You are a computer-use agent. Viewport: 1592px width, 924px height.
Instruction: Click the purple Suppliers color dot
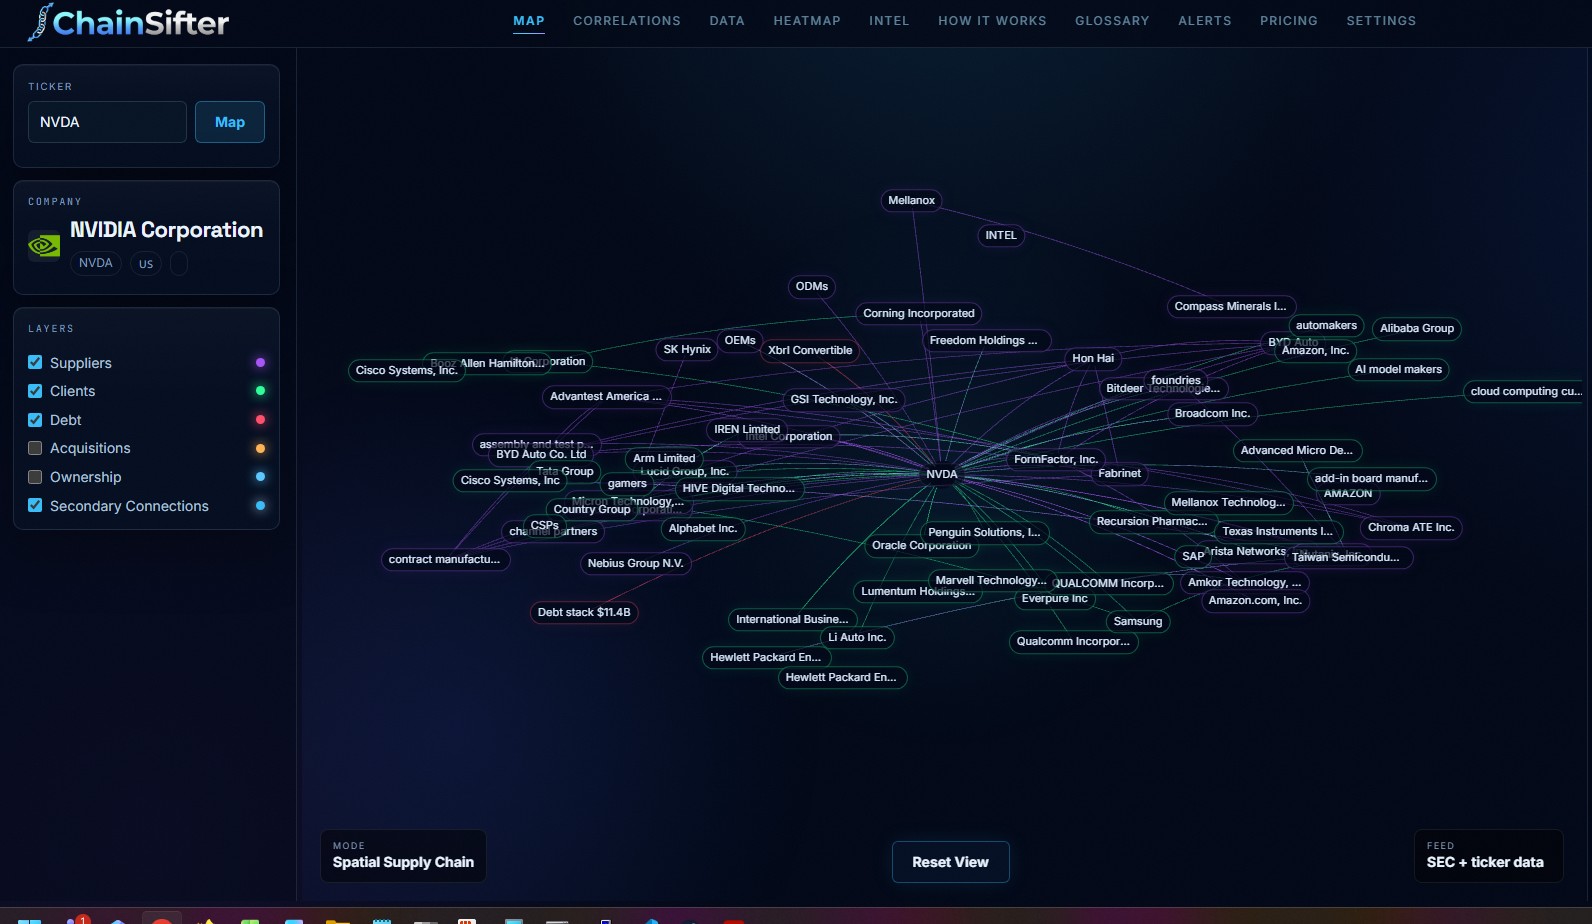click(x=260, y=362)
